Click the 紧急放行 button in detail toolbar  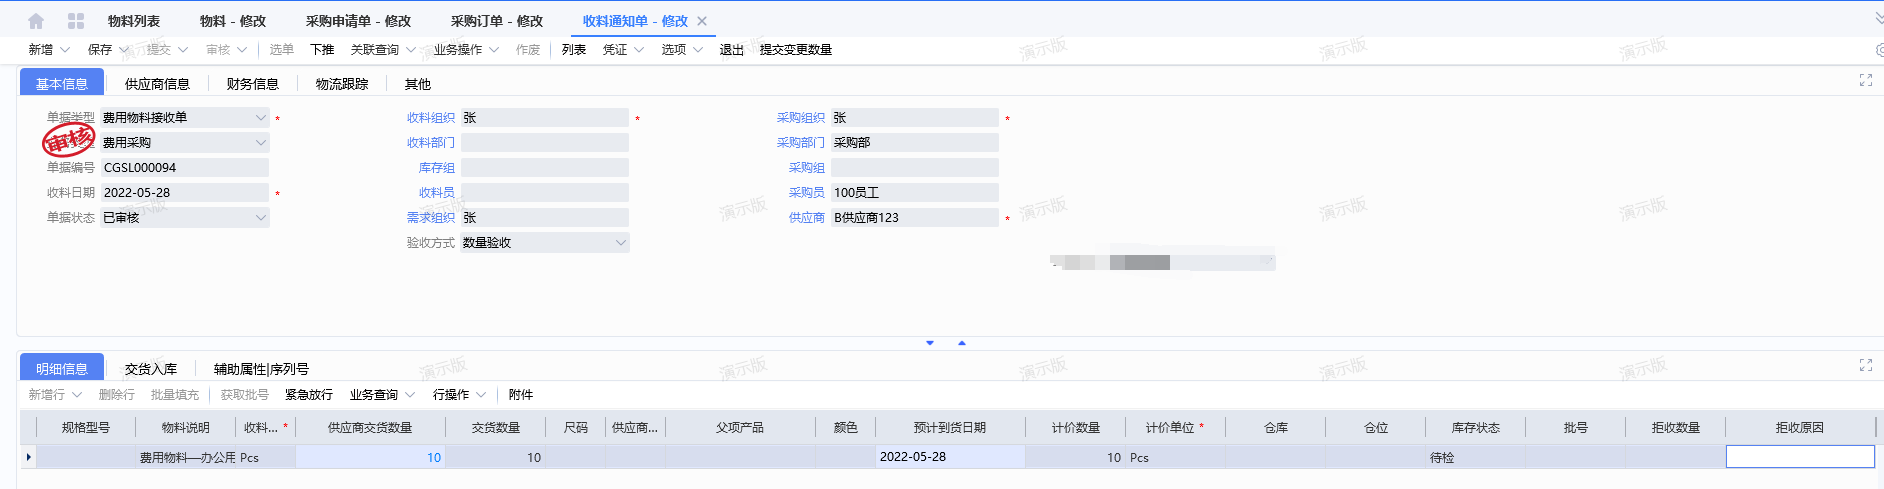tap(308, 395)
